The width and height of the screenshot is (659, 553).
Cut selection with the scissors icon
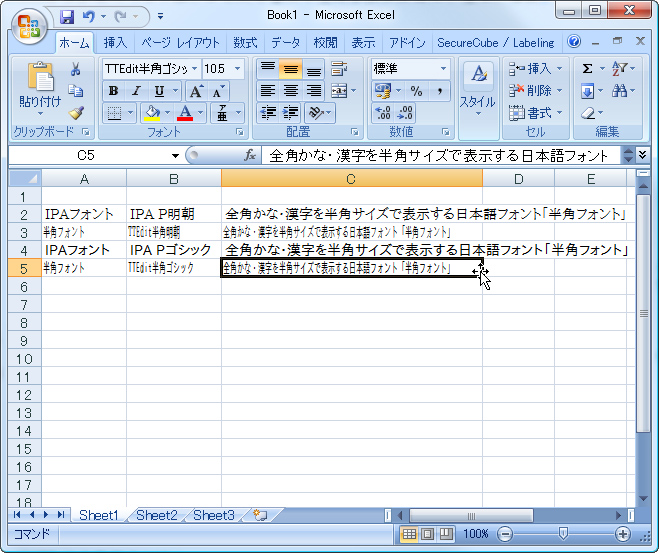coord(76,69)
